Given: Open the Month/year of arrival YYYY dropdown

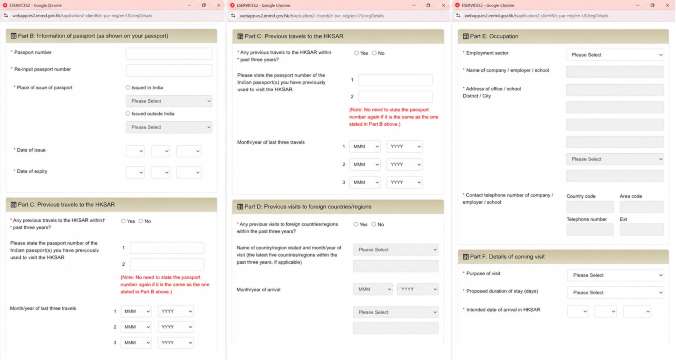Looking at the screenshot, I should [x=418, y=289].
